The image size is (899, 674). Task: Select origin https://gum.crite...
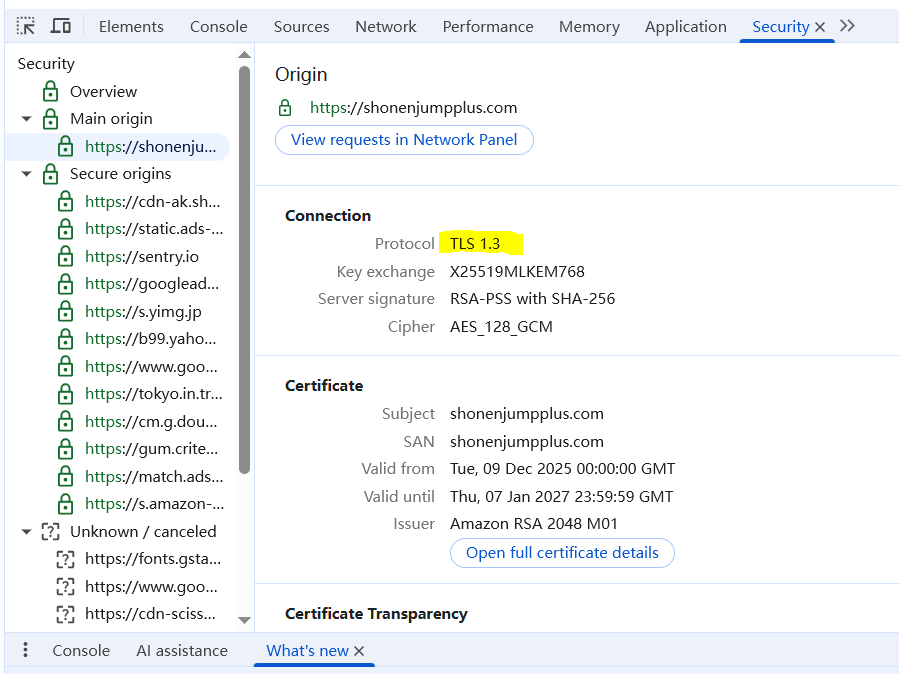coord(151,449)
